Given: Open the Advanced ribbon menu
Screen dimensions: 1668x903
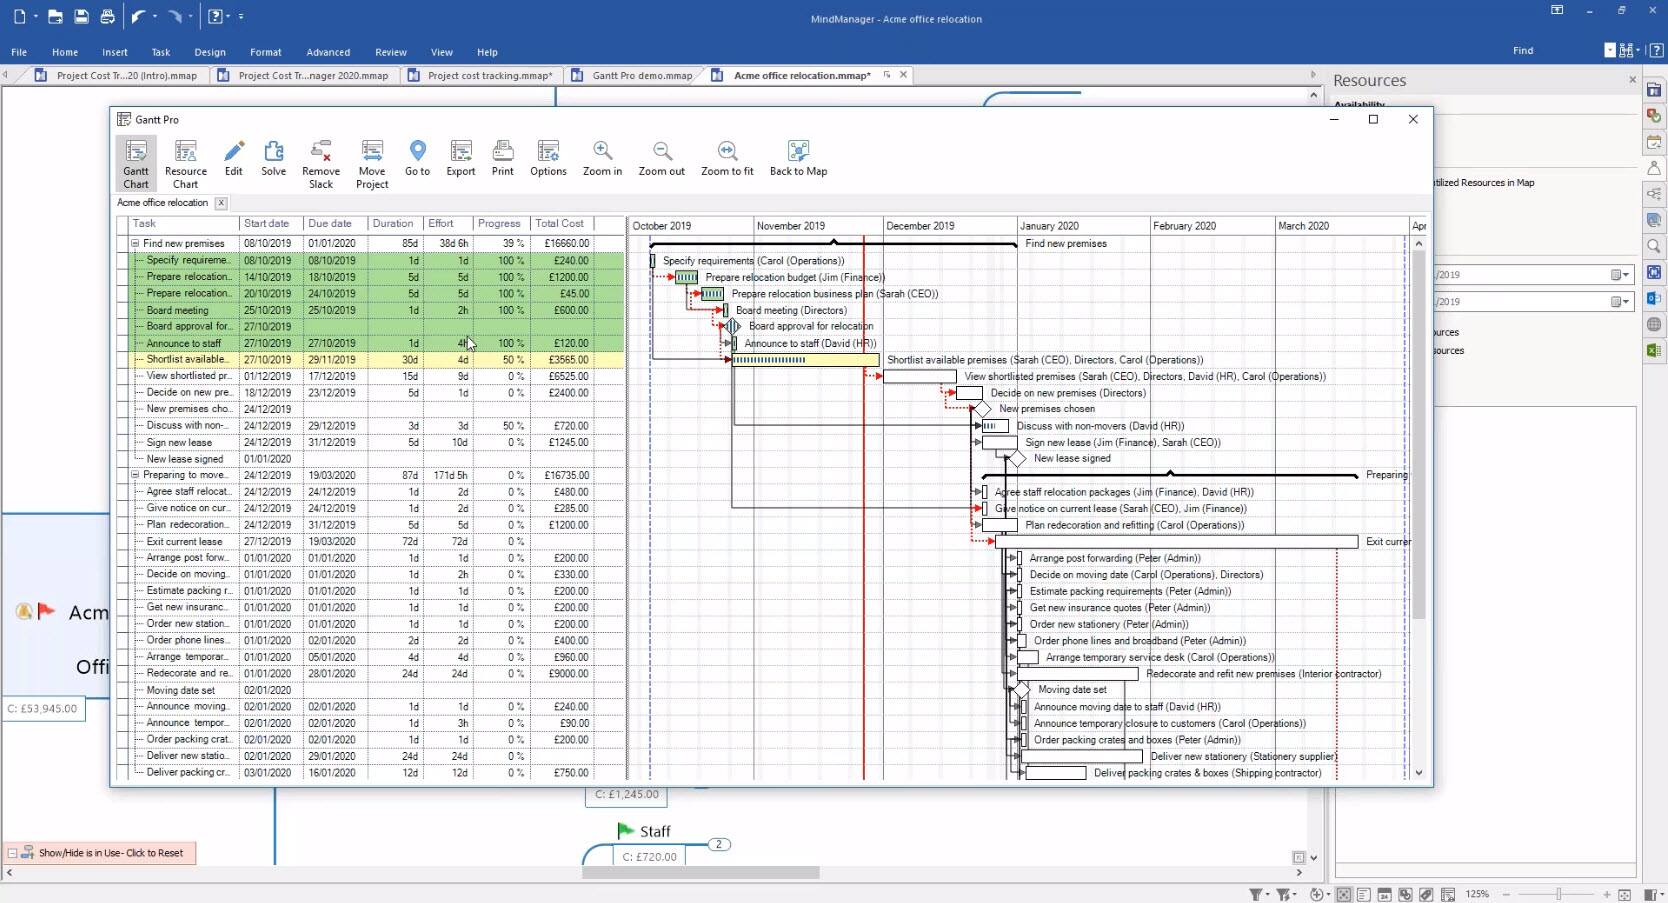Looking at the screenshot, I should 327,52.
